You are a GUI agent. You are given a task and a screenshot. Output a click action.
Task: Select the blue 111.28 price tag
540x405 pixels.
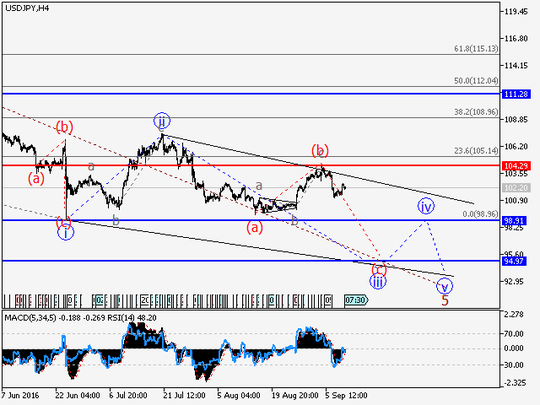point(516,94)
